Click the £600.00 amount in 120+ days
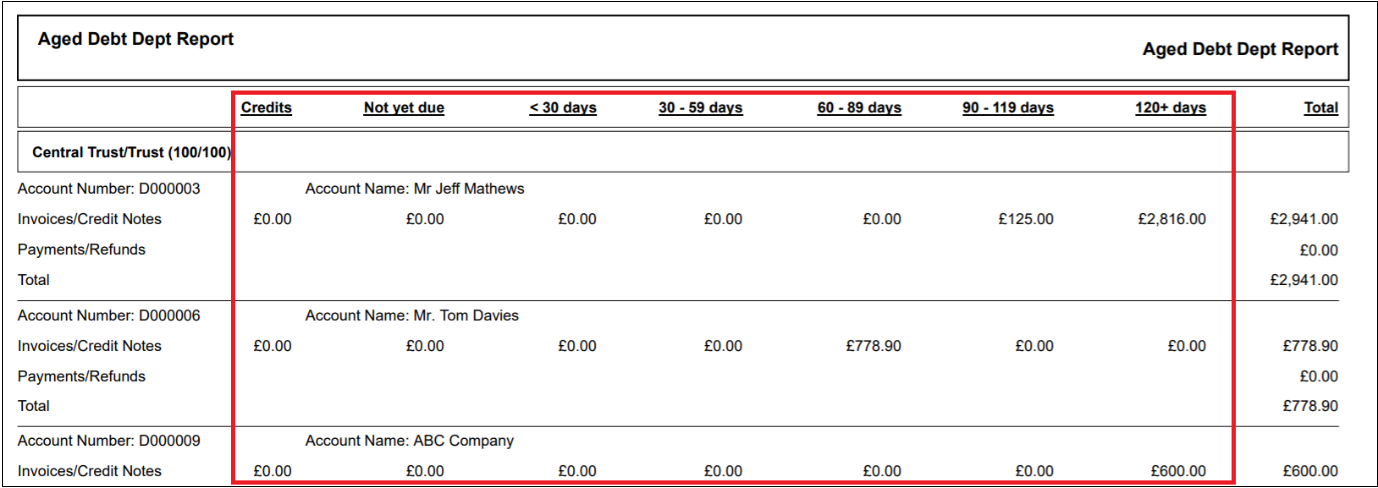The width and height of the screenshot is (1378, 488). [1178, 471]
